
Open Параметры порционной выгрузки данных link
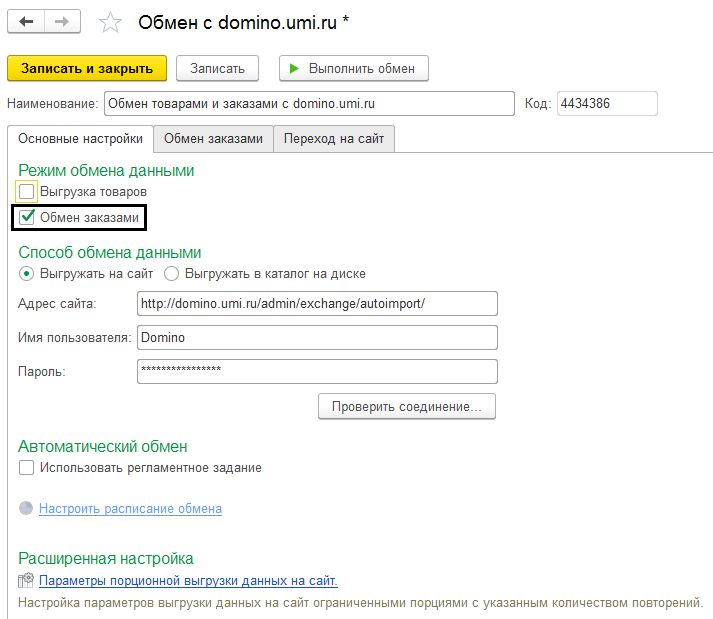pyautogui.click(x=188, y=581)
